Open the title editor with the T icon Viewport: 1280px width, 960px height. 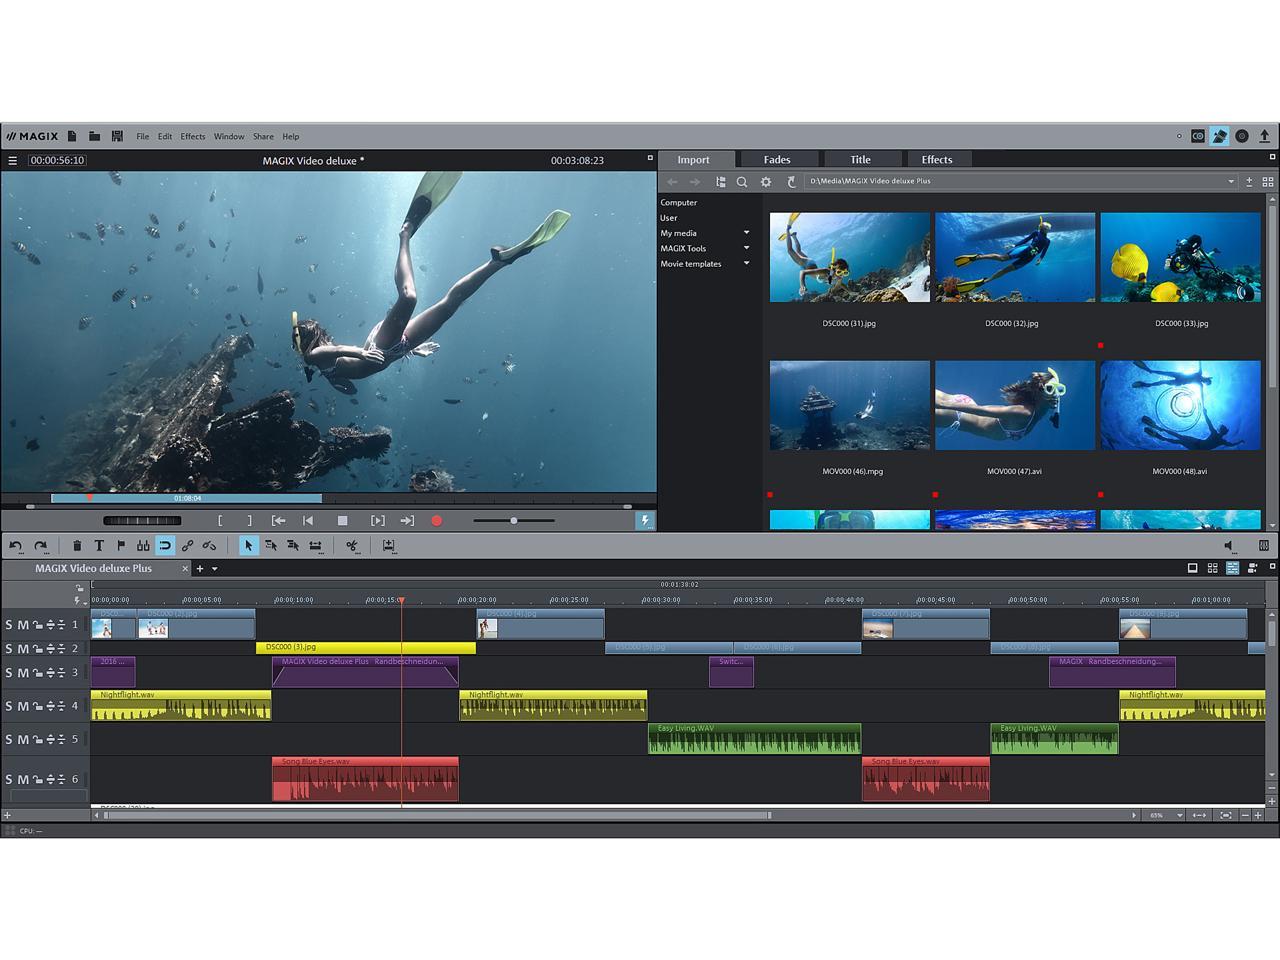tap(99, 546)
